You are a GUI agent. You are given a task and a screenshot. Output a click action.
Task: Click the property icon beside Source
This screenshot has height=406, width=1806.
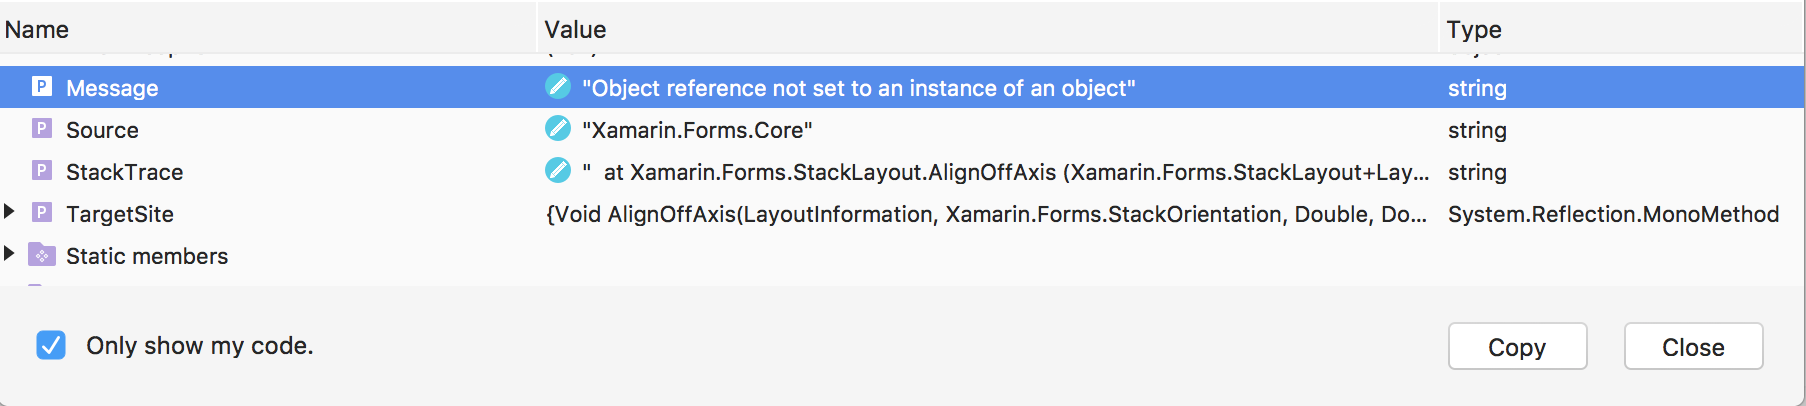[42, 129]
